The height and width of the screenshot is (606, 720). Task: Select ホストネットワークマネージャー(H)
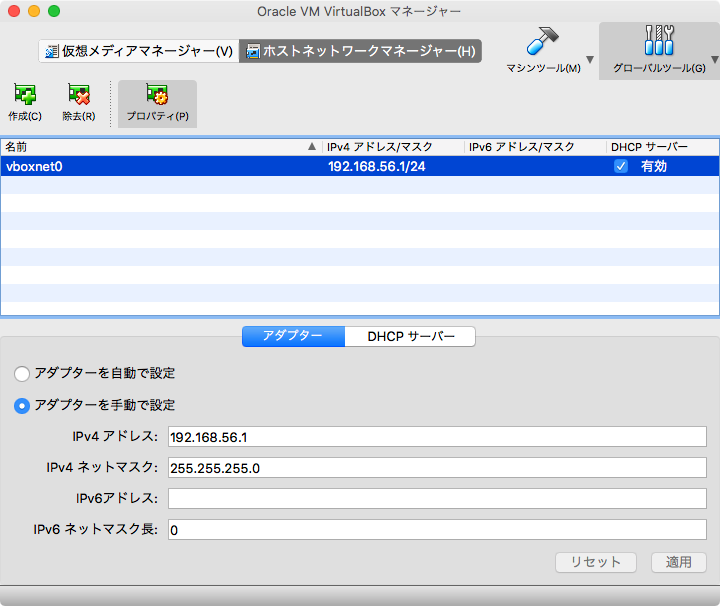click(x=360, y=51)
